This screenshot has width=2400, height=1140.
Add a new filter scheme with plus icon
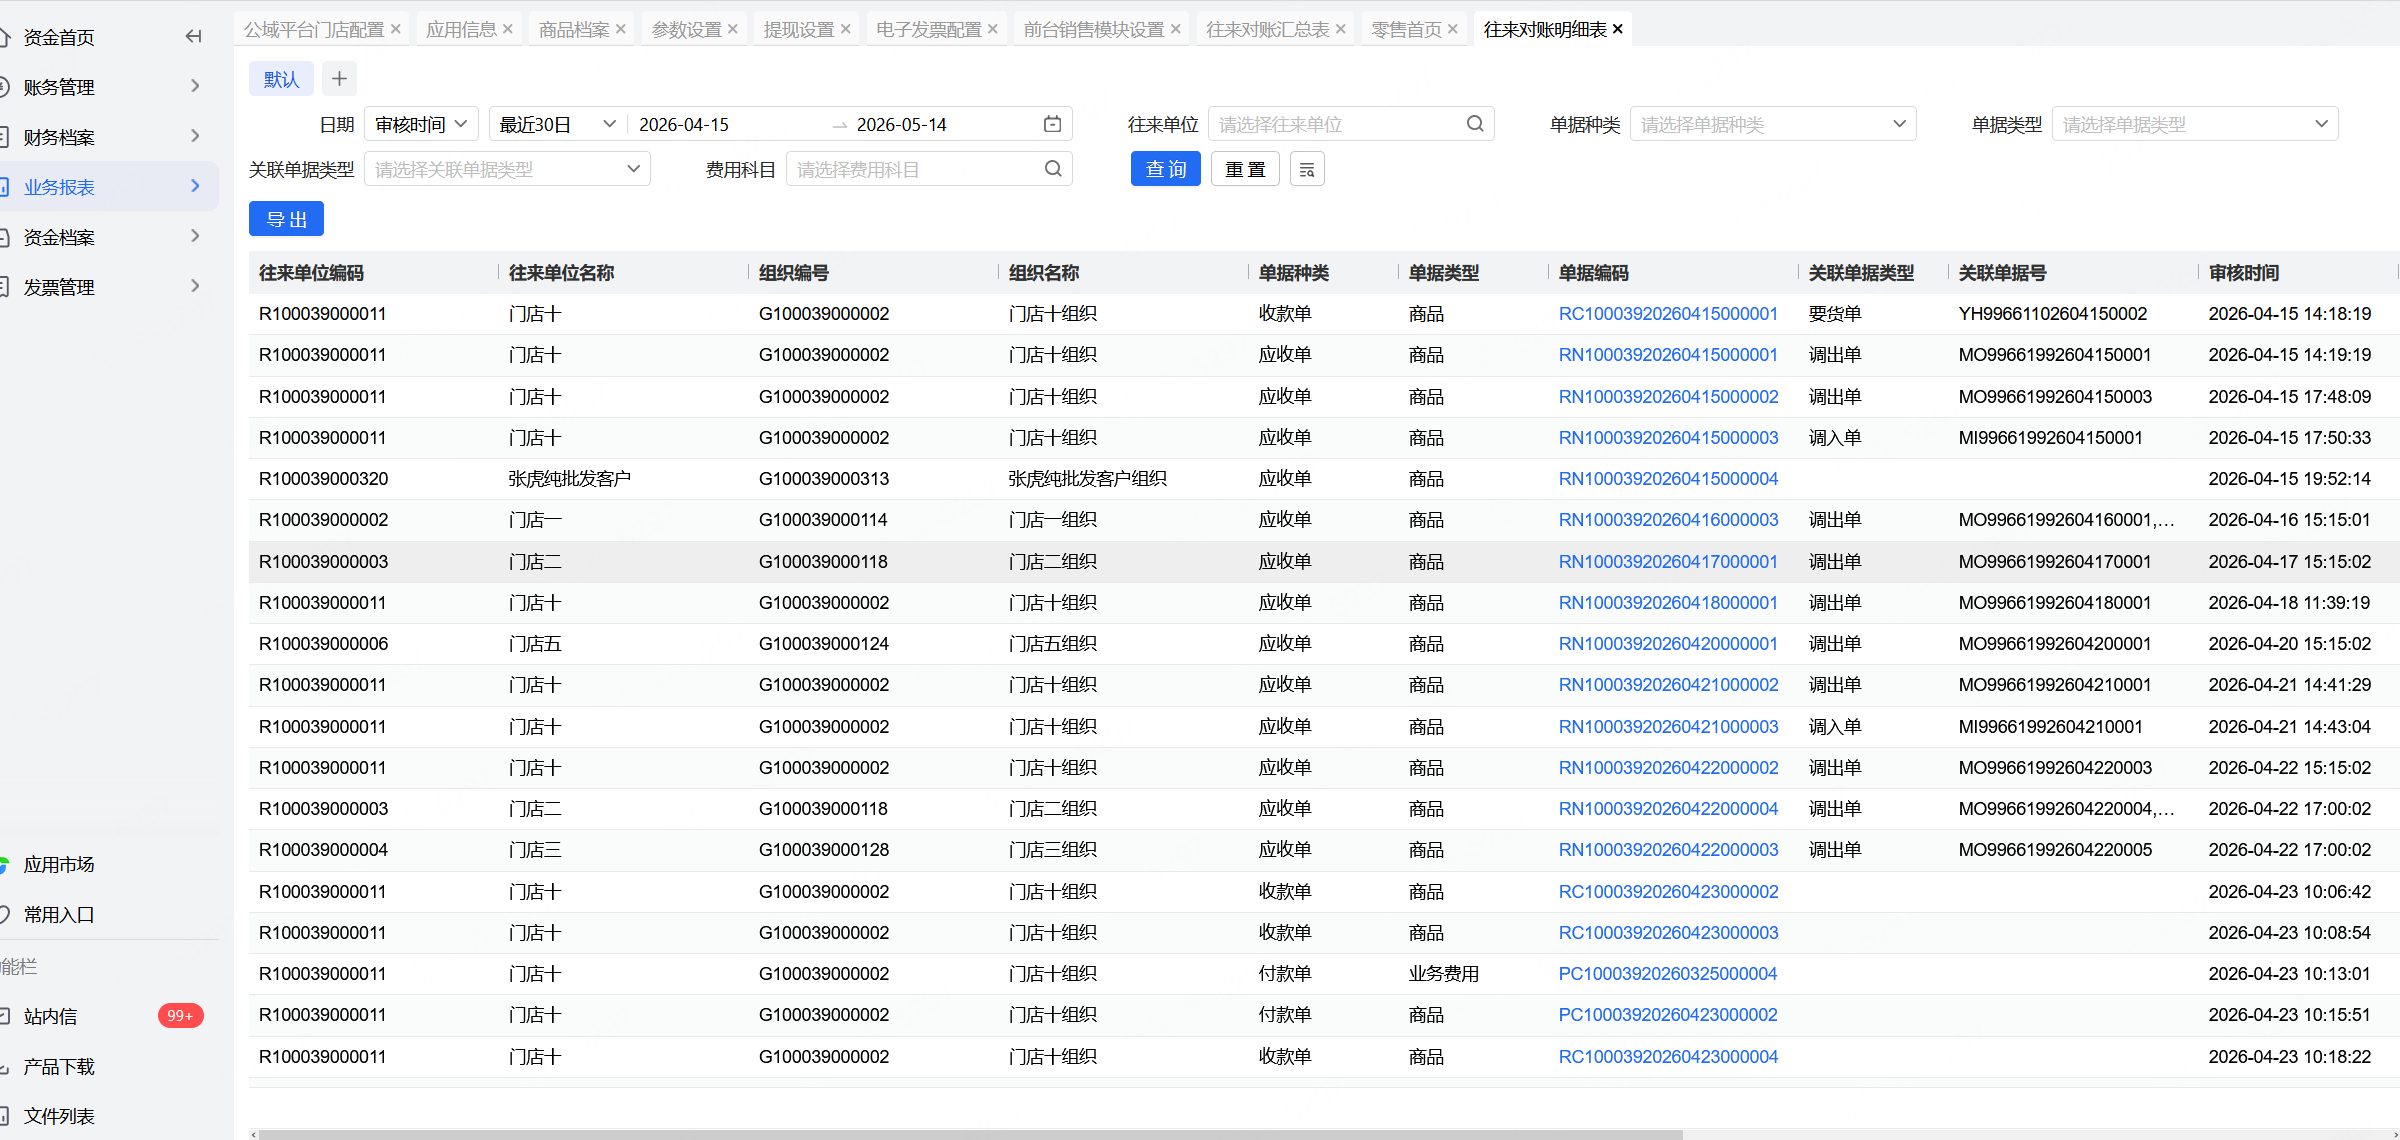click(339, 79)
